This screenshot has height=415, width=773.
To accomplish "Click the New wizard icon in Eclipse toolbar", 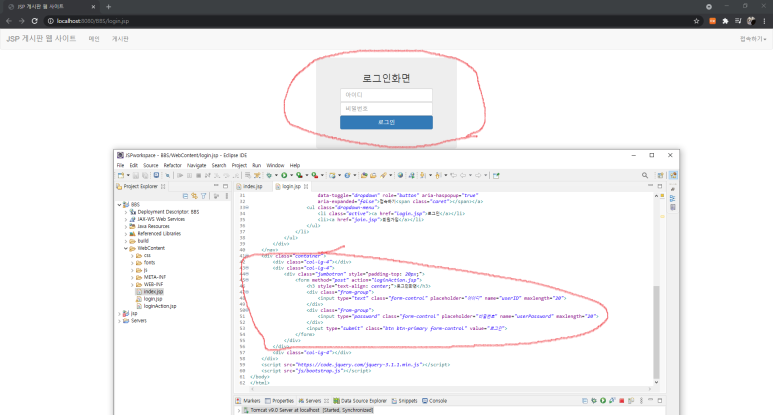I will click(x=121, y=175).
